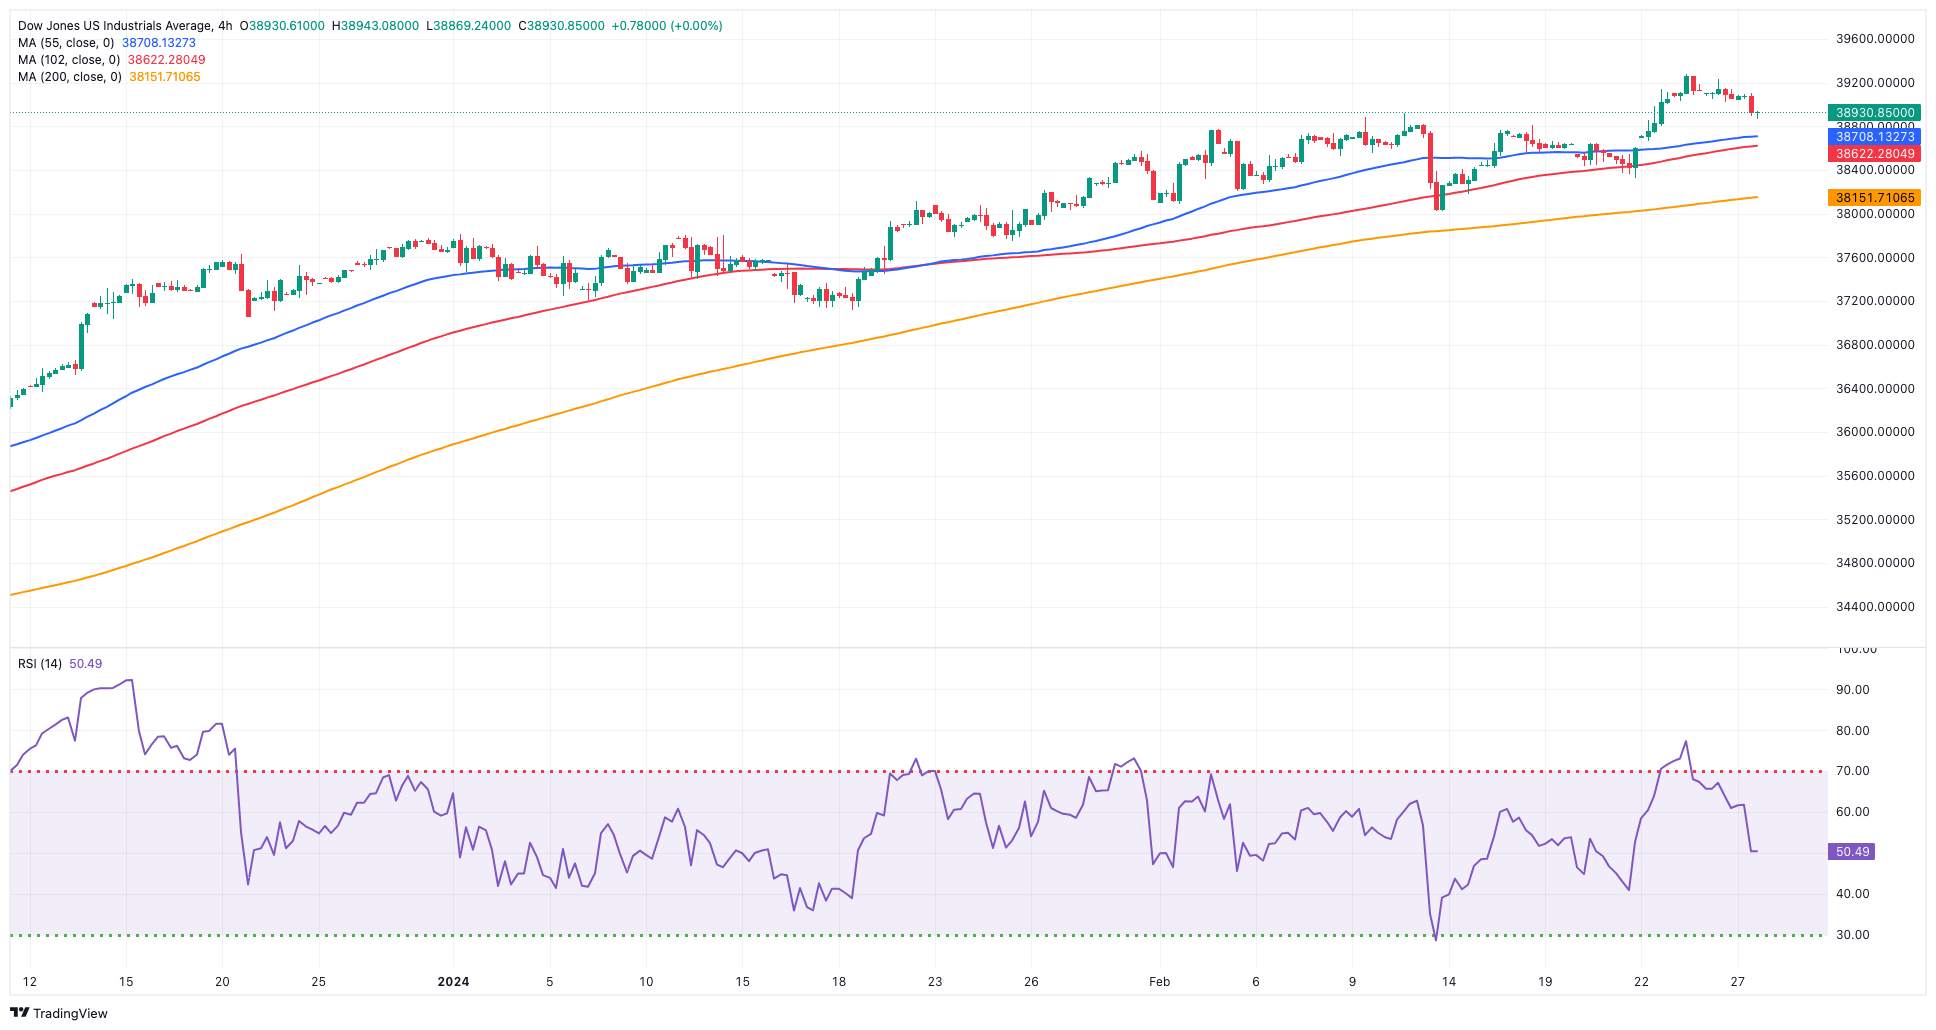Click the RSI (14) indicator label
The height and width of the screenshot is (1030, 1936).
click(x=40, y=664)
